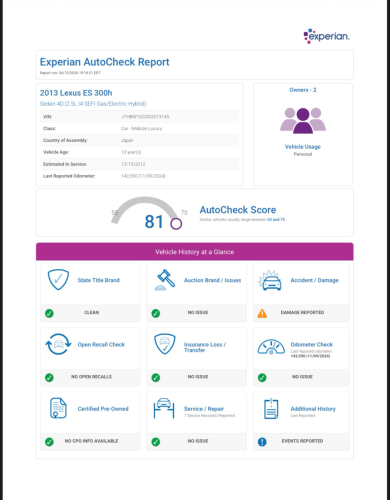Screen dimensions: 390x500
Task: Click the similar vehicles range text
Action: click(242, 220)
